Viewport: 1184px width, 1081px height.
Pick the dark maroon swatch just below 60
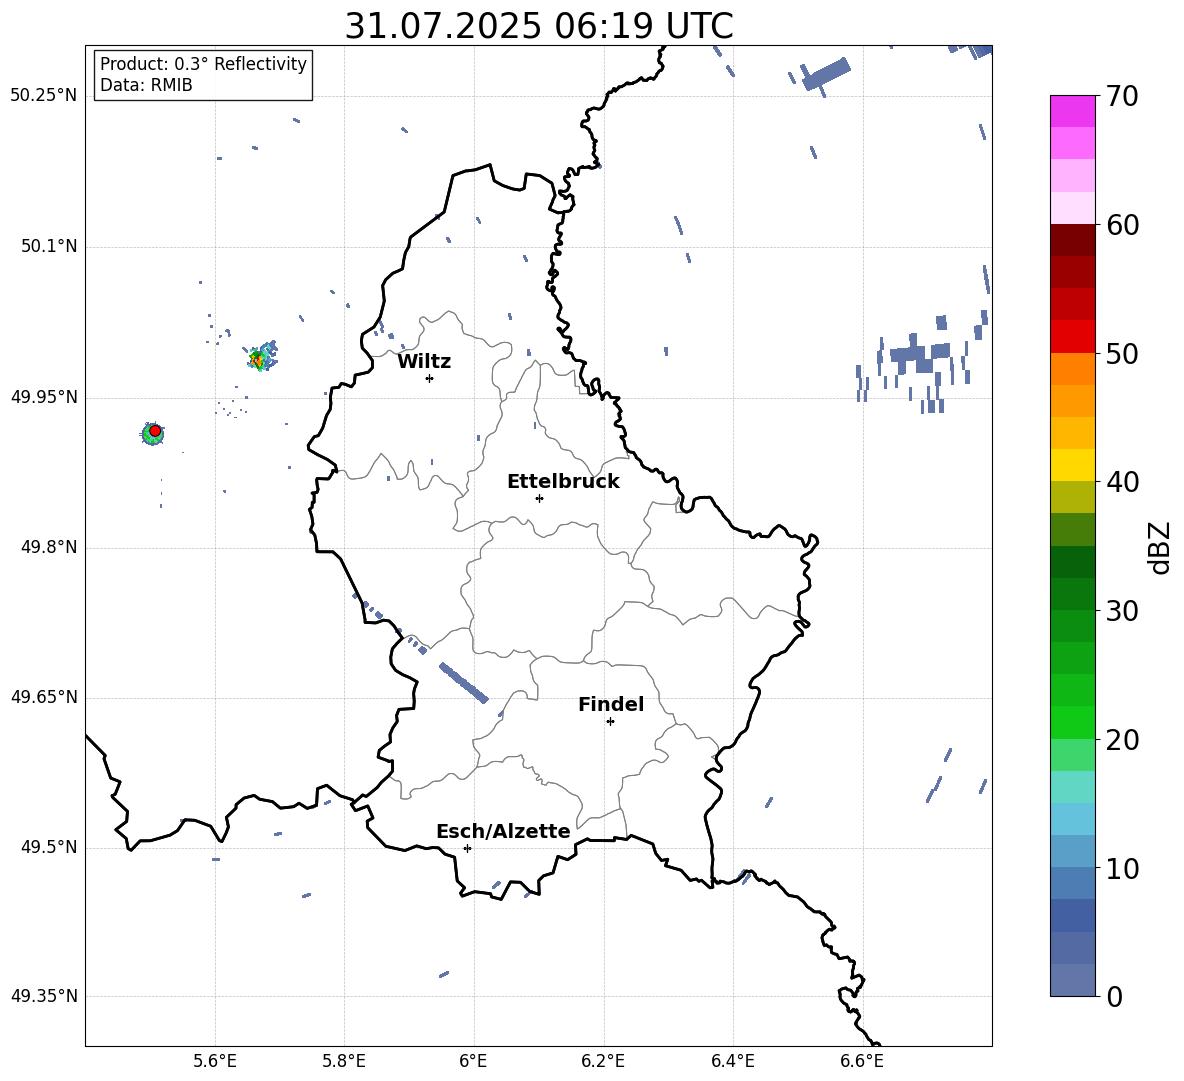[1072, 240]
